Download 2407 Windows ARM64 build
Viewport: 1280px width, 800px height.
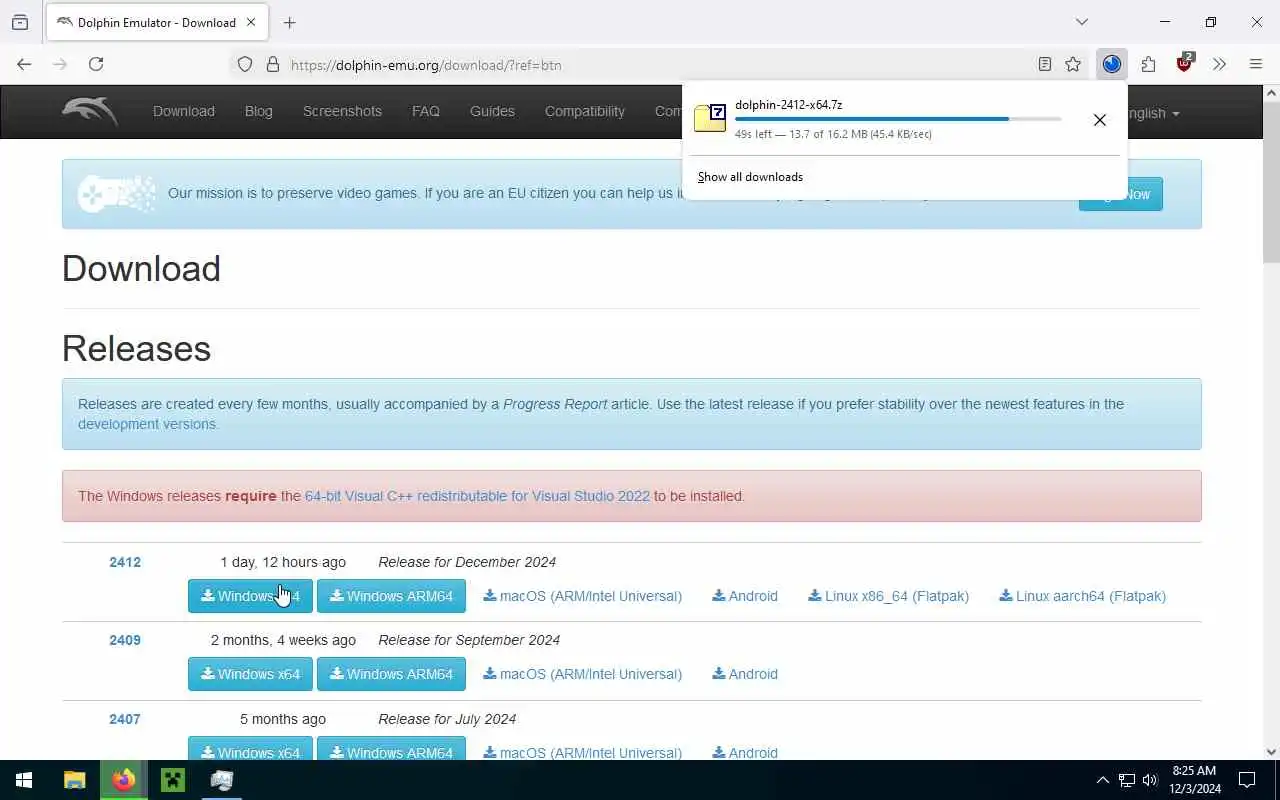coord(391,748)
